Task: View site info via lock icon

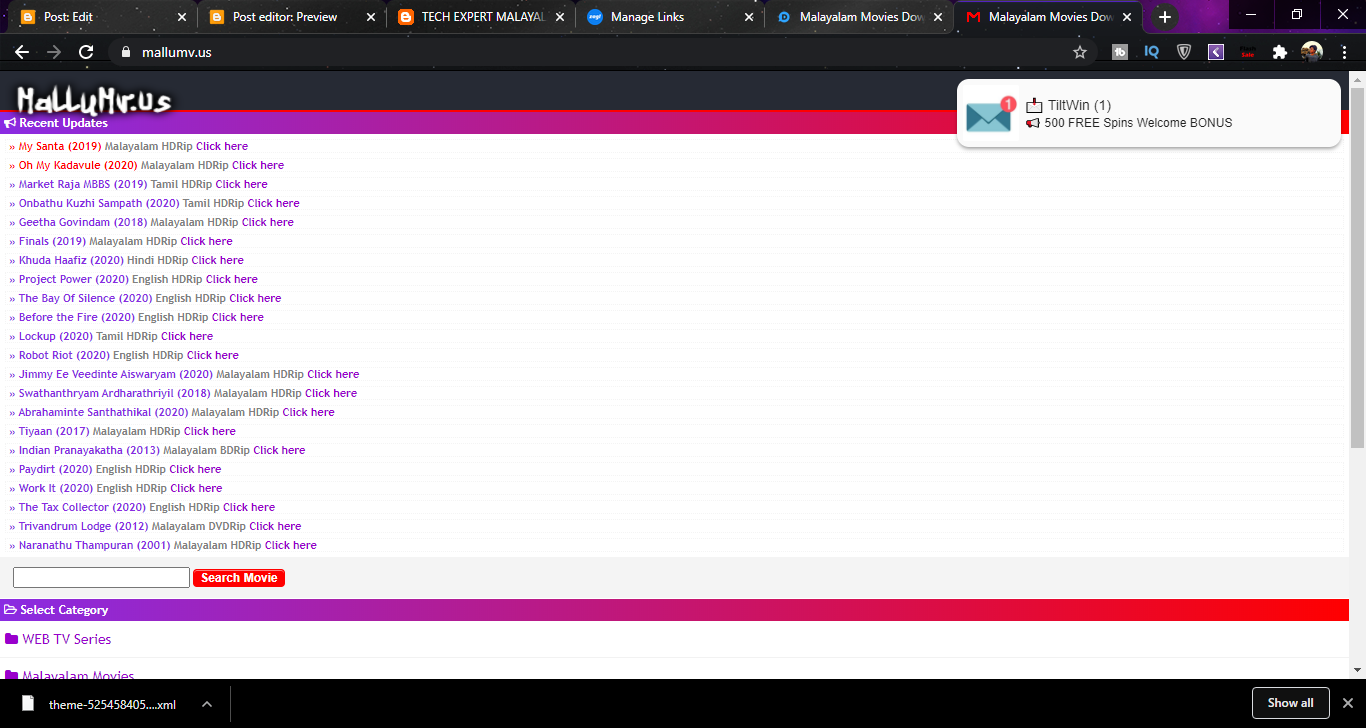Action: (125, 52)
